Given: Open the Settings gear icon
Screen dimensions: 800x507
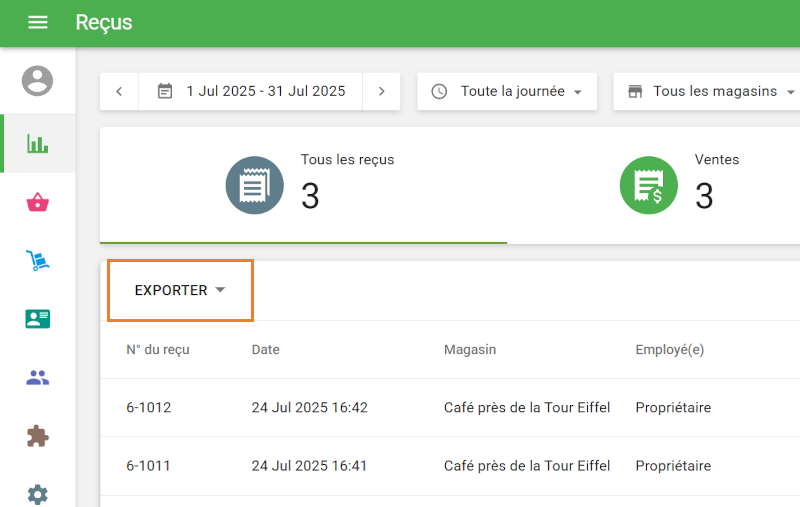Looking at the screenshot, I should pos(37,493).
